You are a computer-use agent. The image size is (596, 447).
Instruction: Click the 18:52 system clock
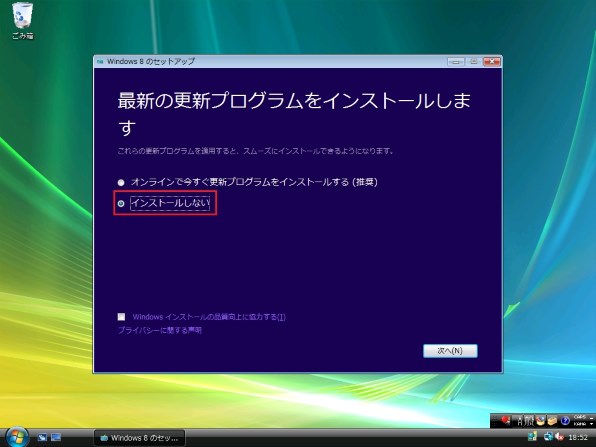[x=578, y=437]
